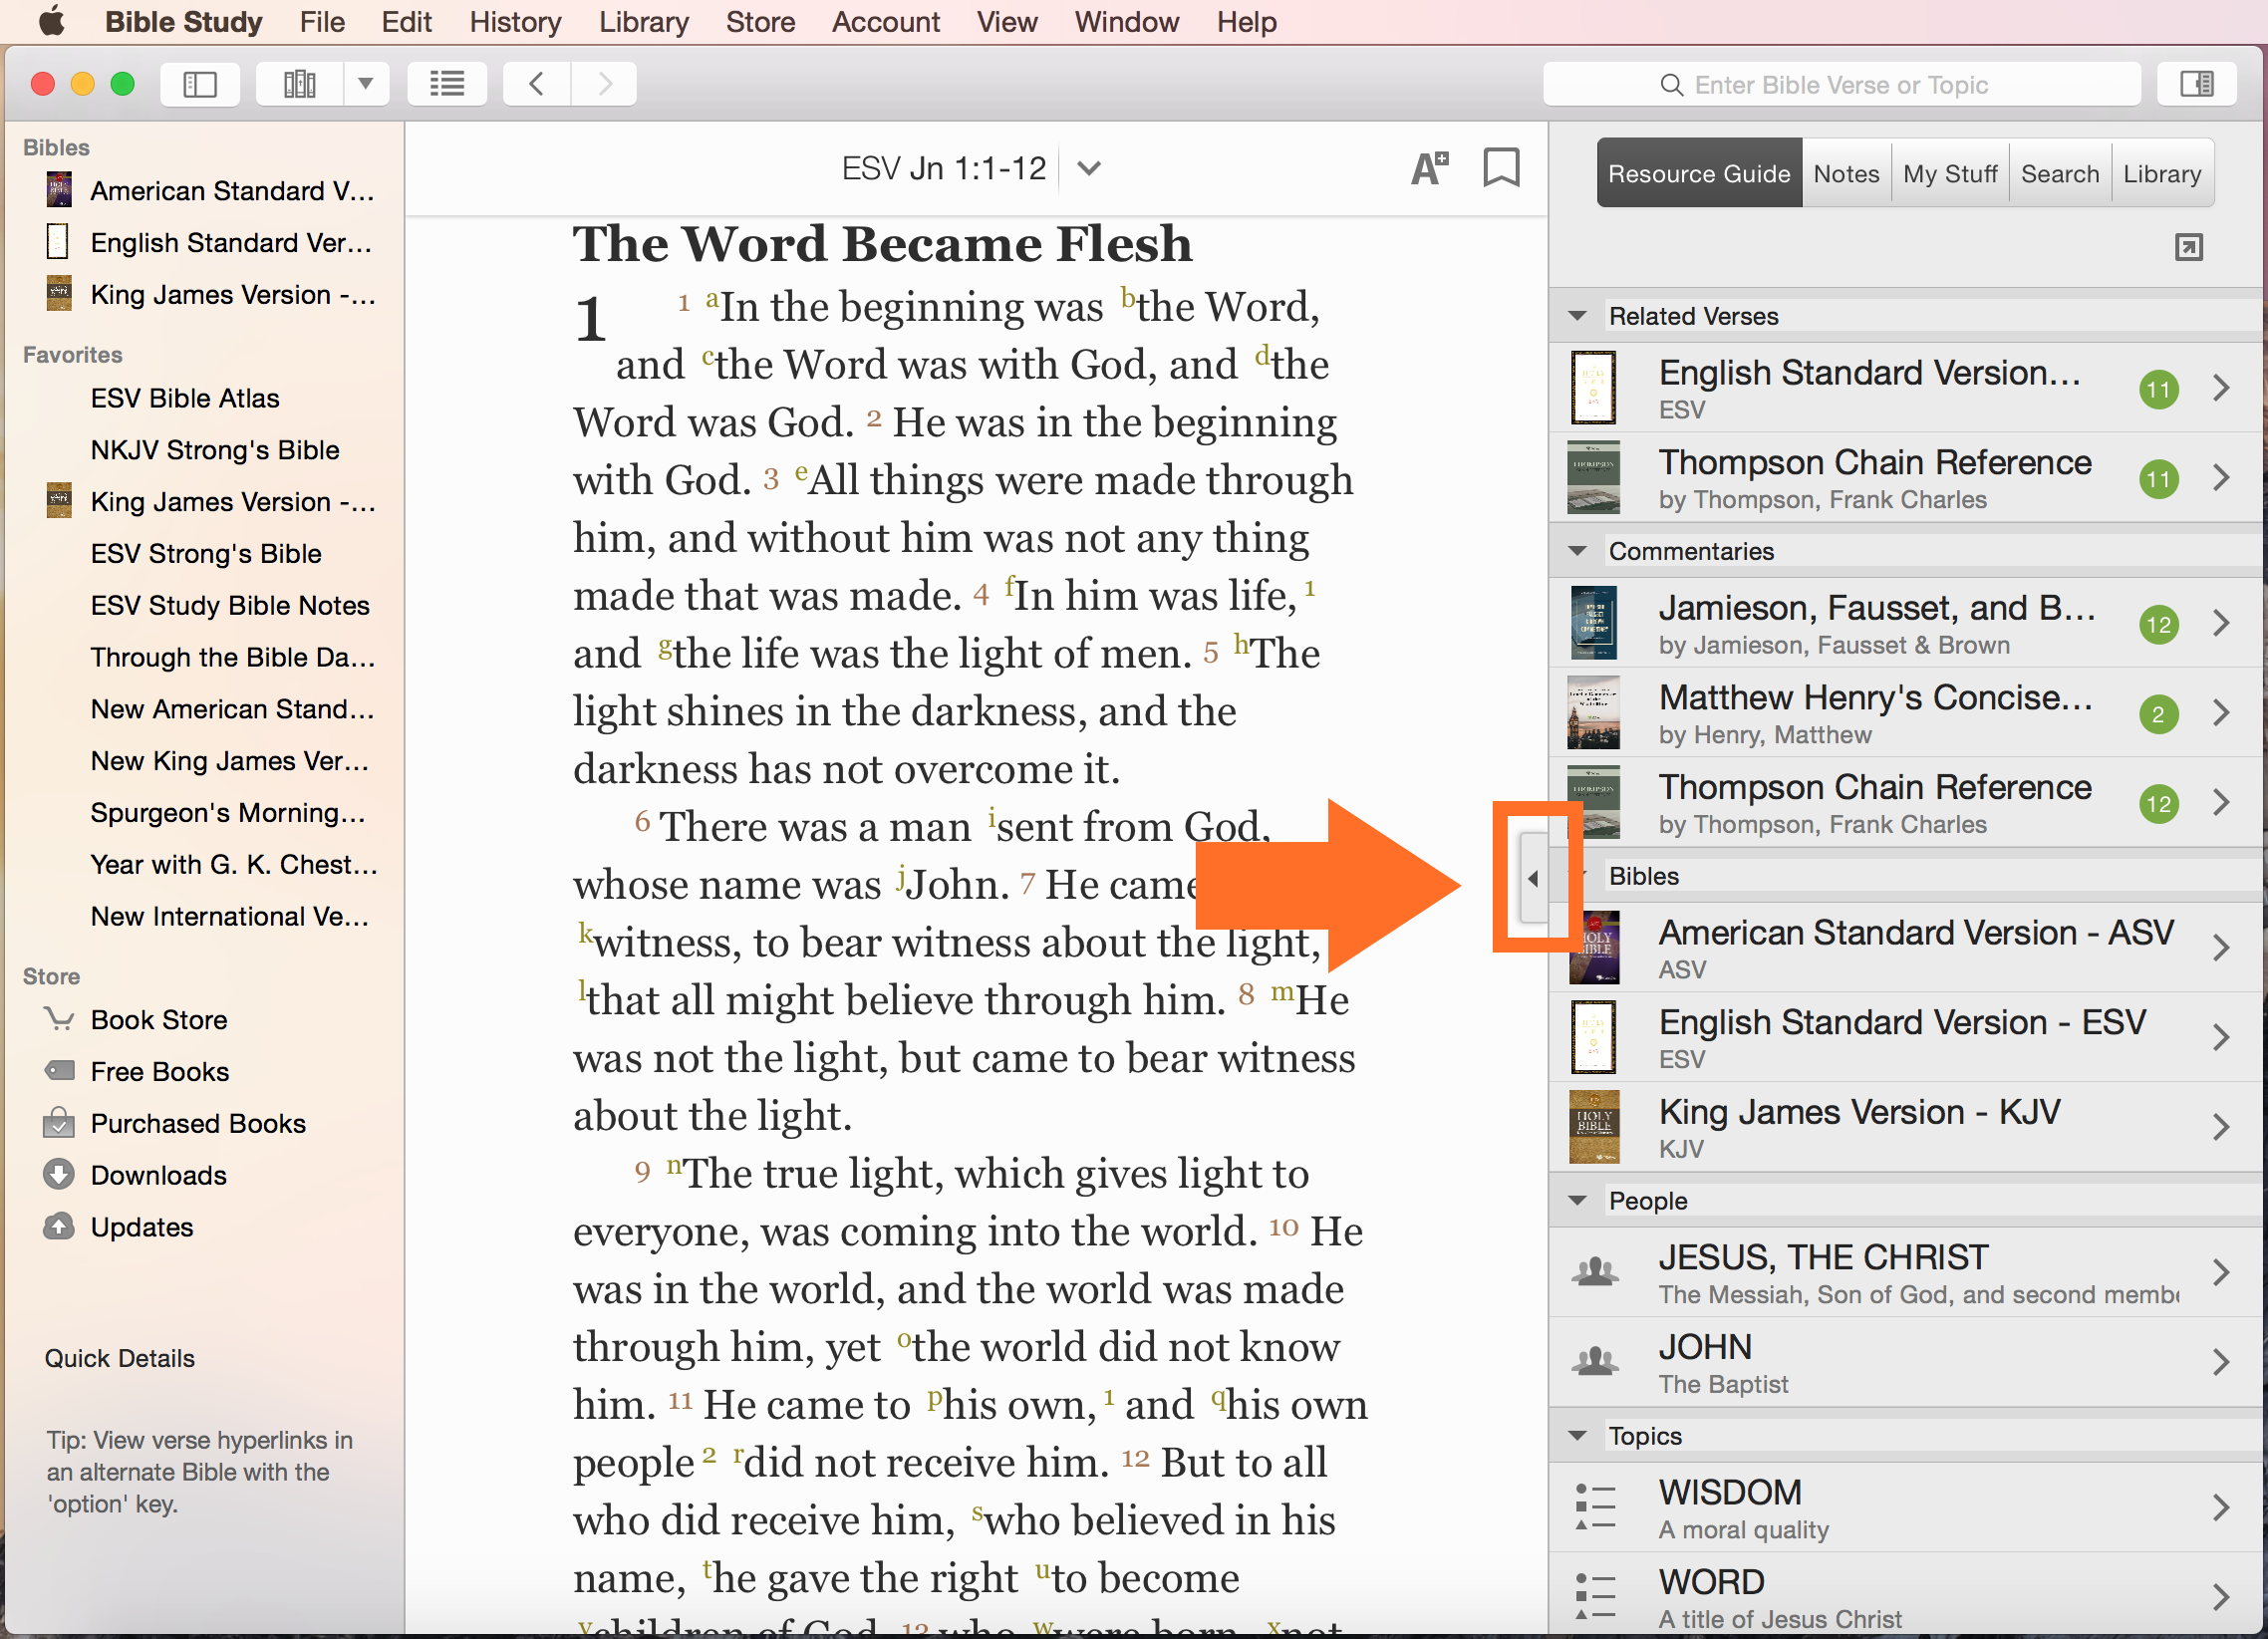Collapse the right panel with the side arrow handle
This screenshot has height=1639, width=2268.
(1533, 879)
